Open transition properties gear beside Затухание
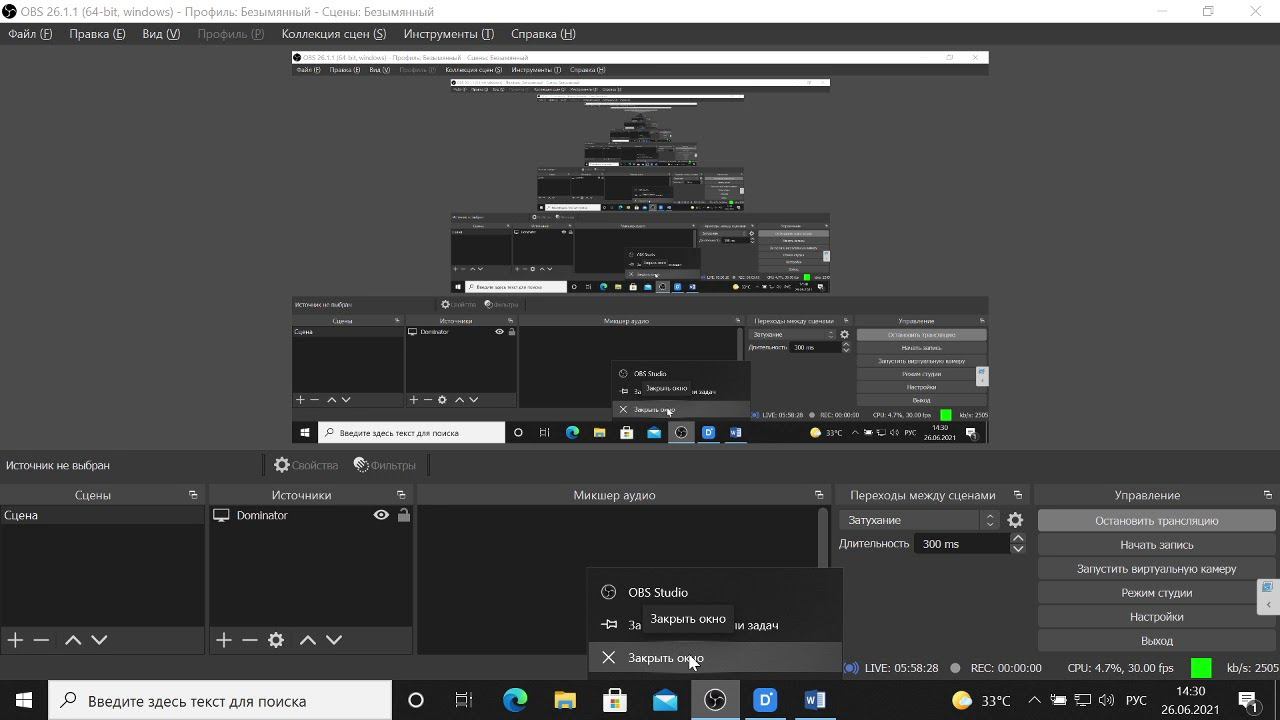The height and width of the screenshot is (720, 1280). click(1015, 520)
